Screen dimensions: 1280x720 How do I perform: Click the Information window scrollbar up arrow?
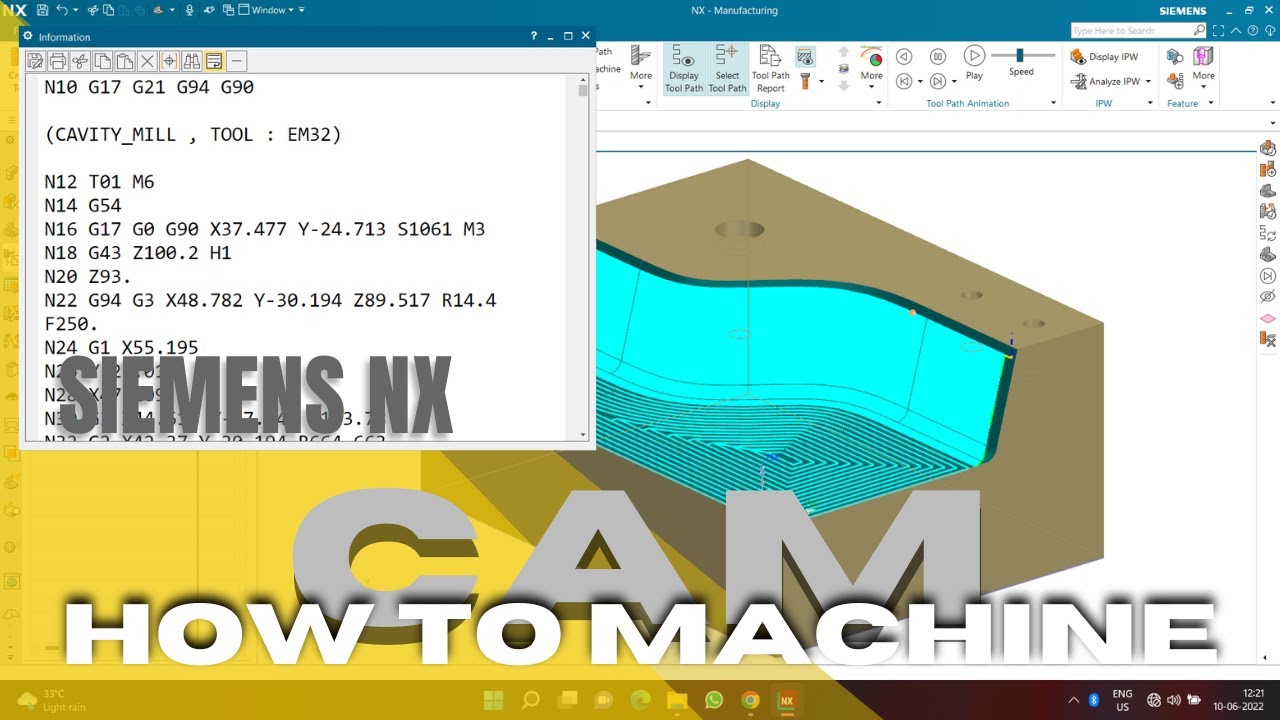(x=583, y=79)
